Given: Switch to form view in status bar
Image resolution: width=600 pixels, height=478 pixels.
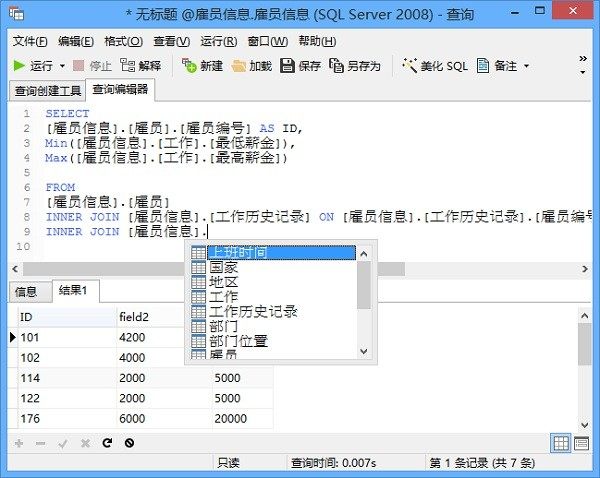Looking at the screenshot, I should click(x=582, y=442).
